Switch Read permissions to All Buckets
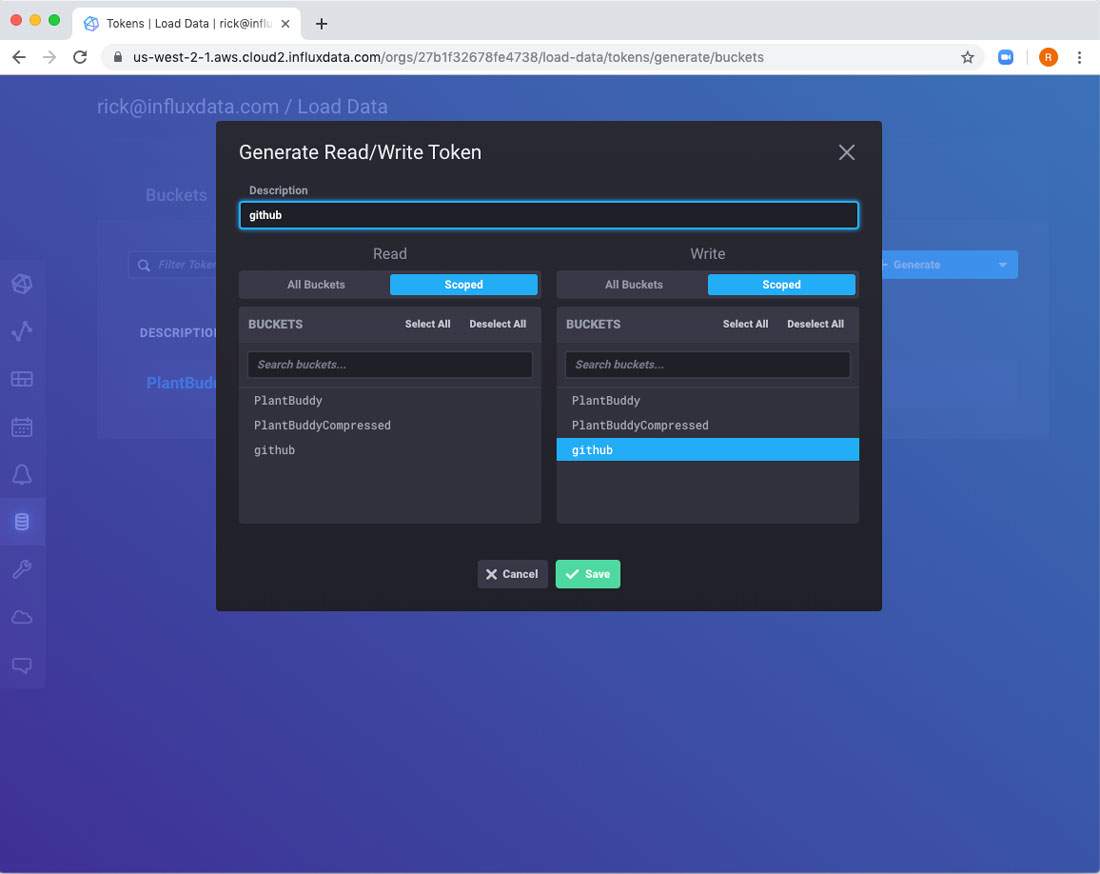Viewport: 1100px width, 874px height. tap(316, 285)
